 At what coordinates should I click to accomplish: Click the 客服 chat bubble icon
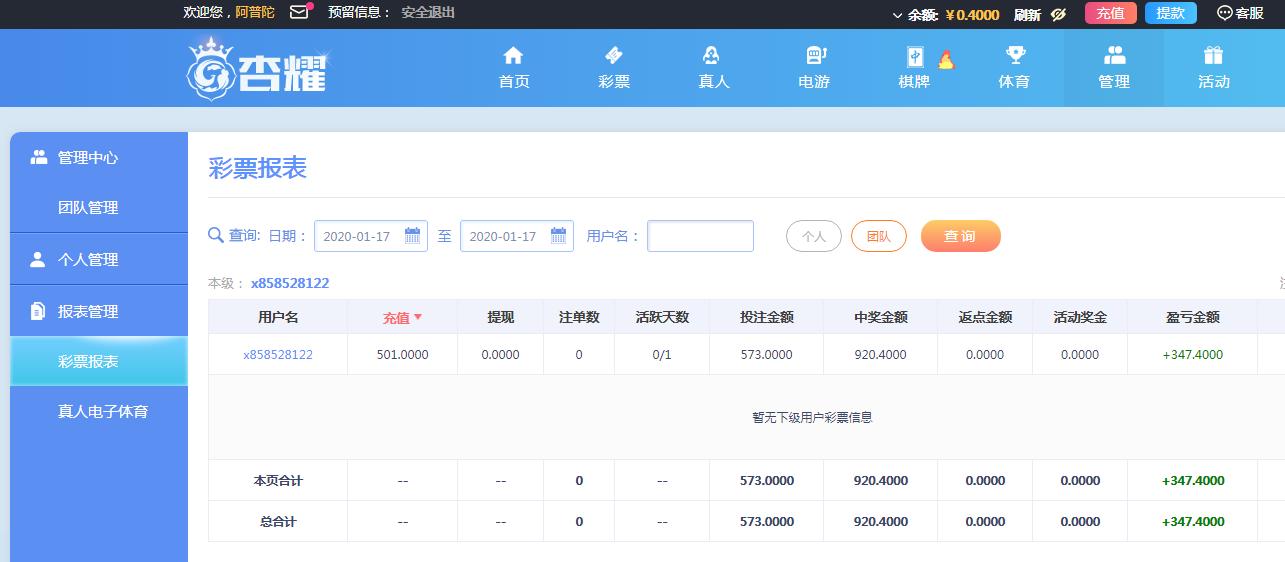click(1225, 13)
